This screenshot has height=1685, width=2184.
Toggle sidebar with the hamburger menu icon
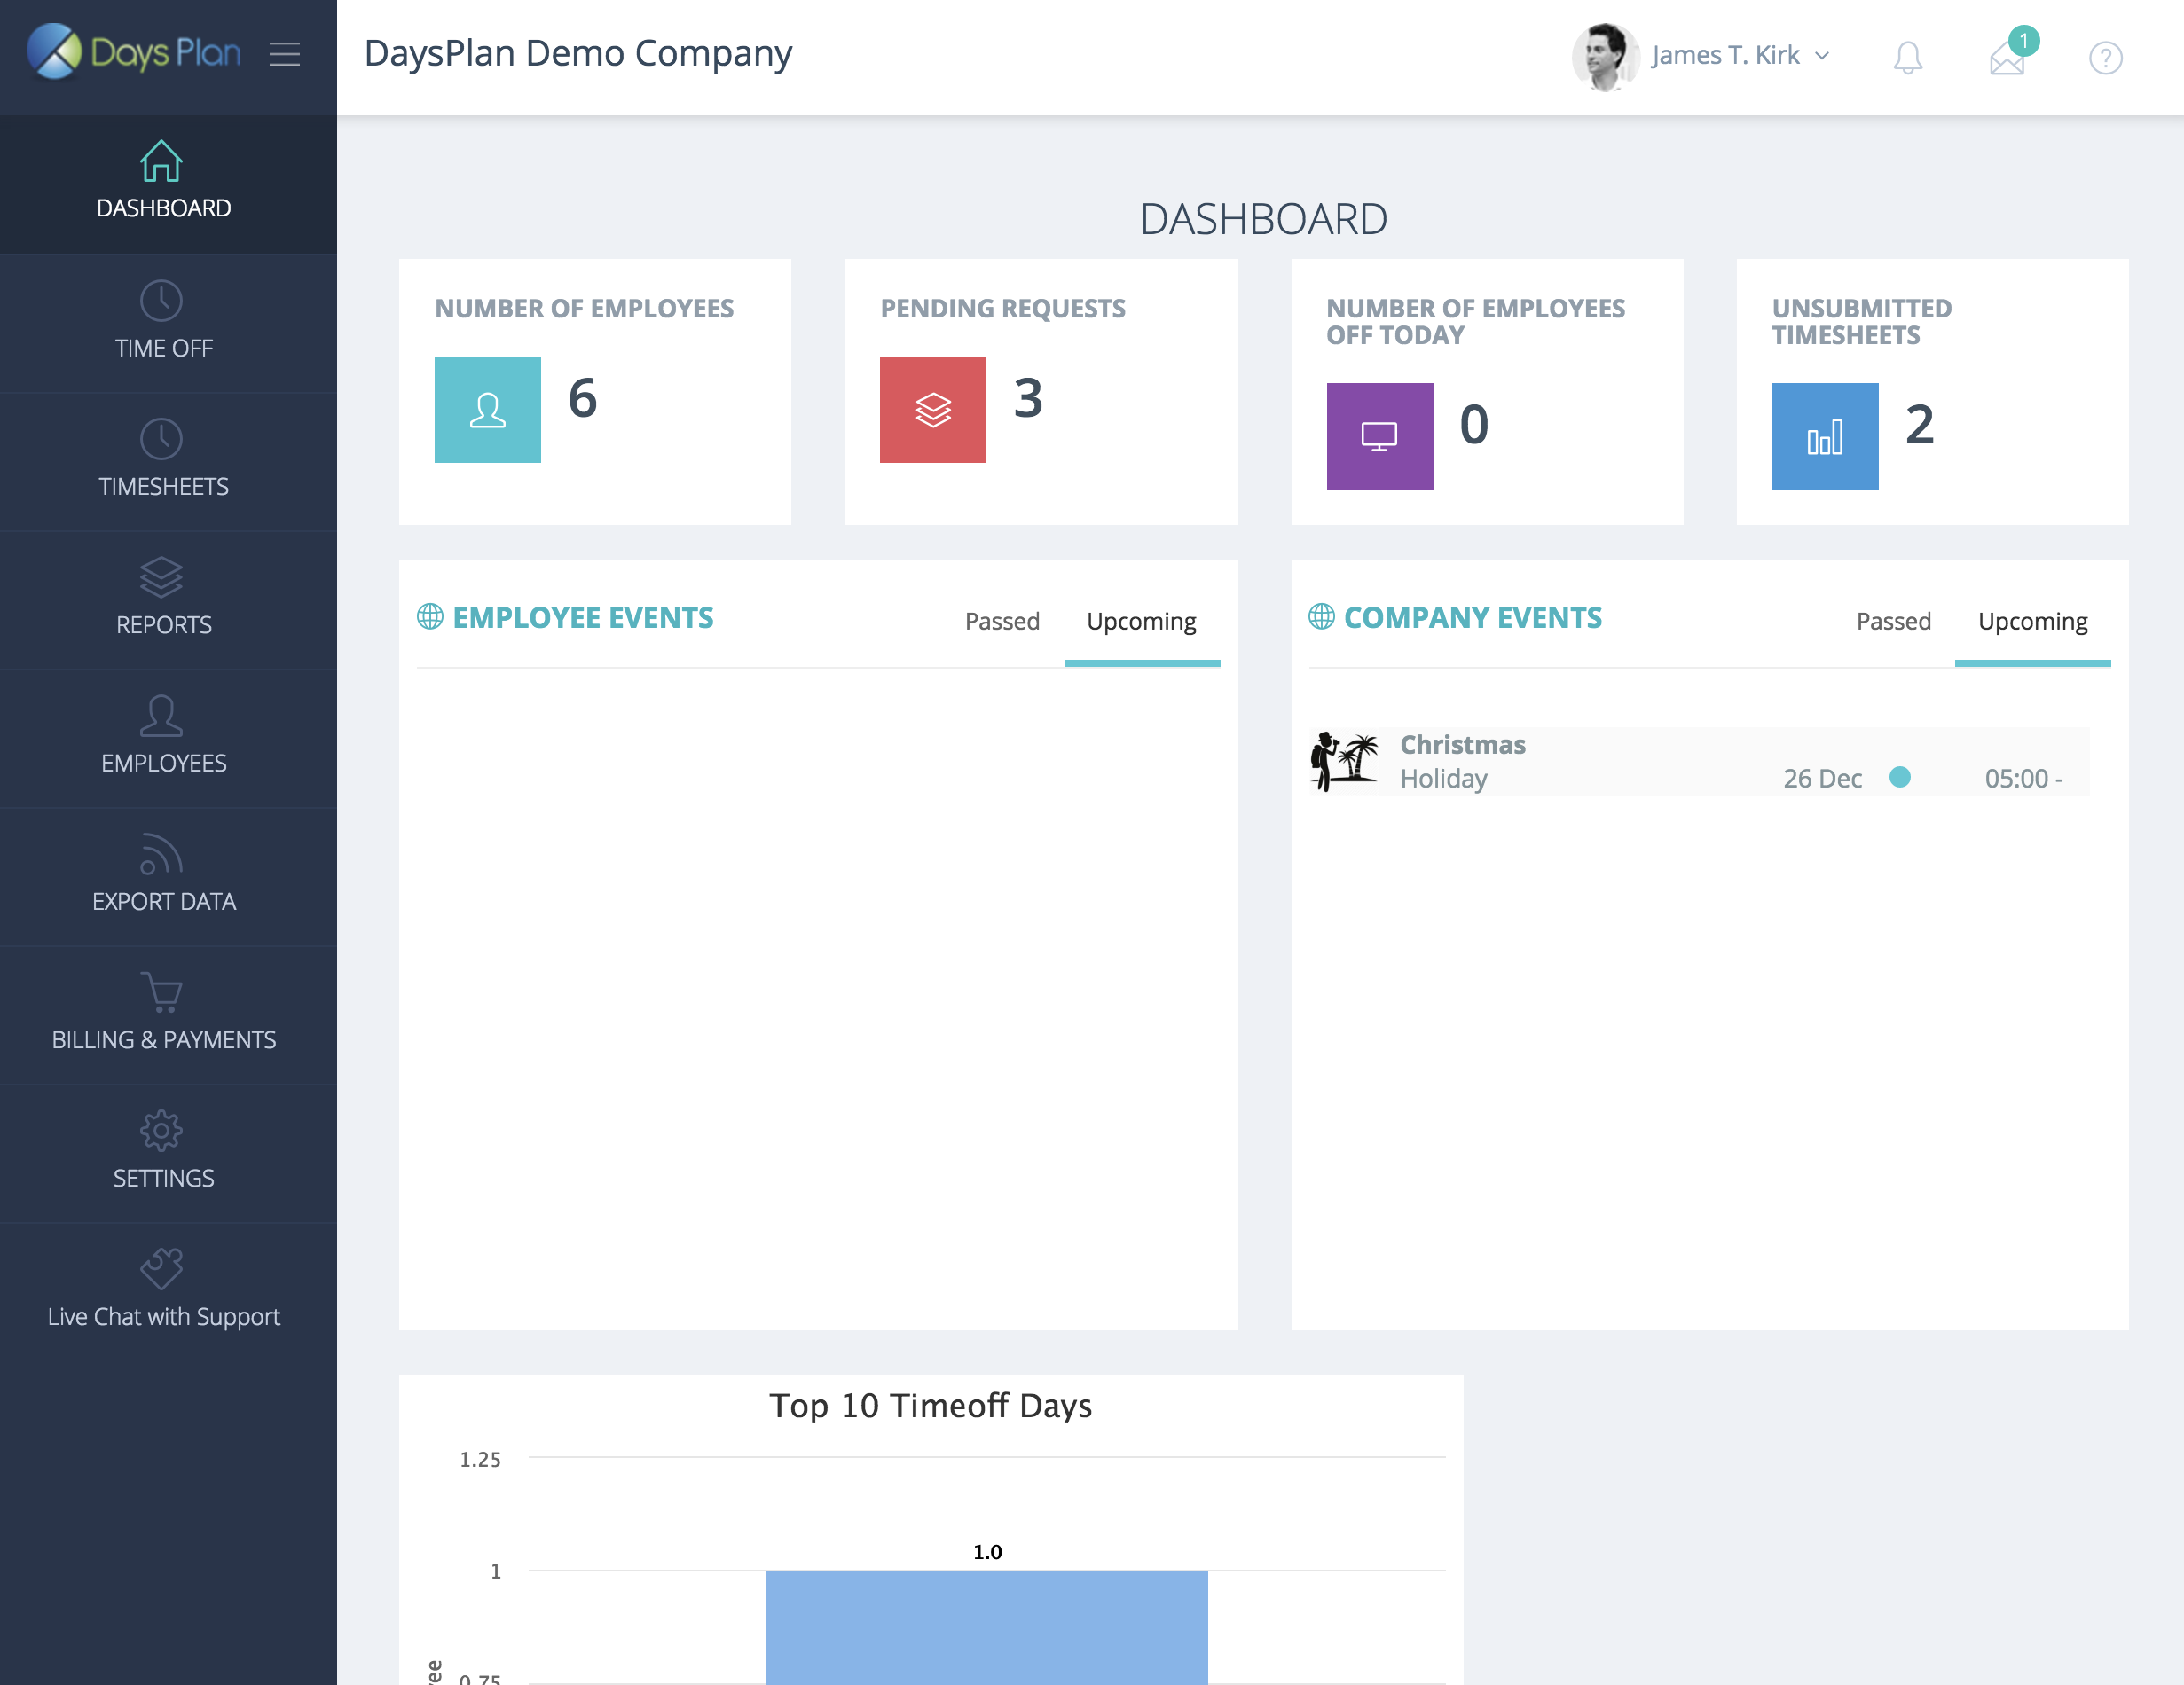[x=285, y=54]
